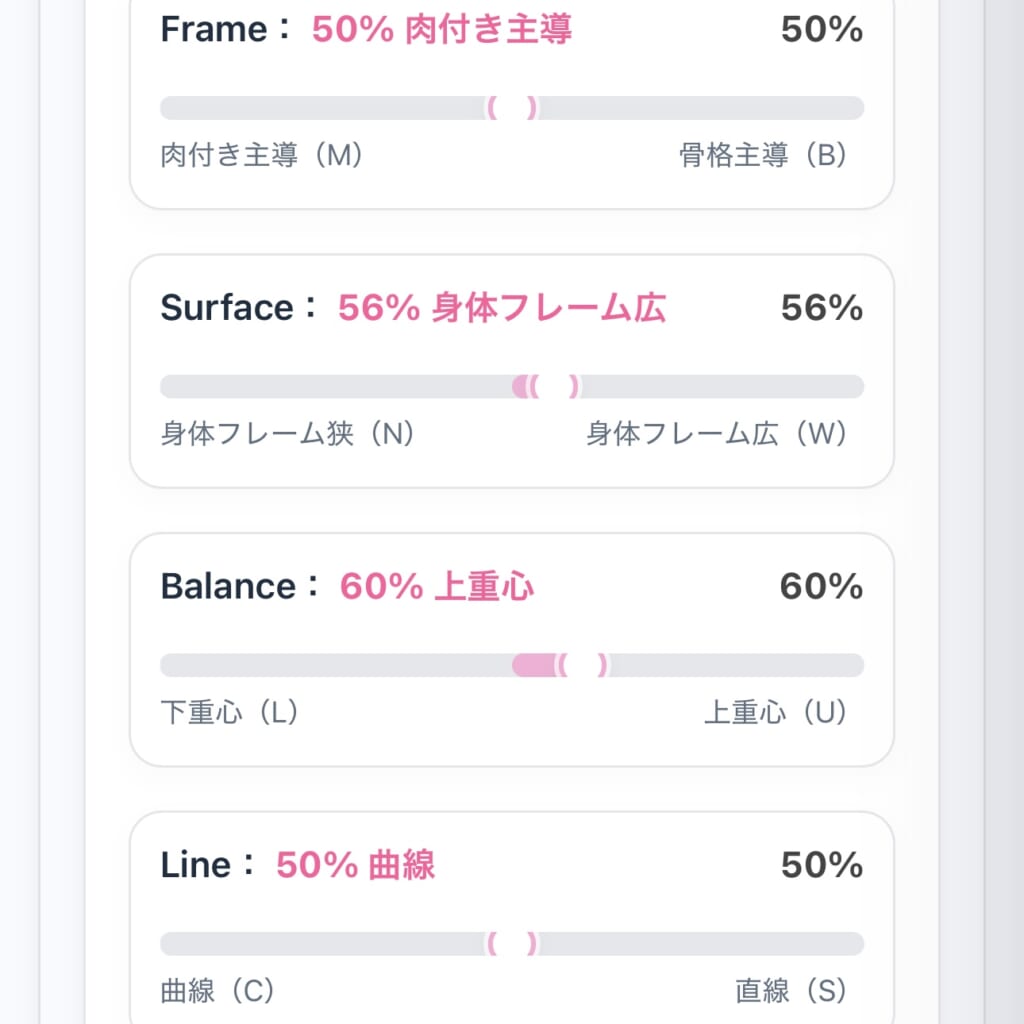This screenshot has height=1024, width=1024.
Task: Click the pink 56% 身体フレーム広 result text
Action: point(502,308)
